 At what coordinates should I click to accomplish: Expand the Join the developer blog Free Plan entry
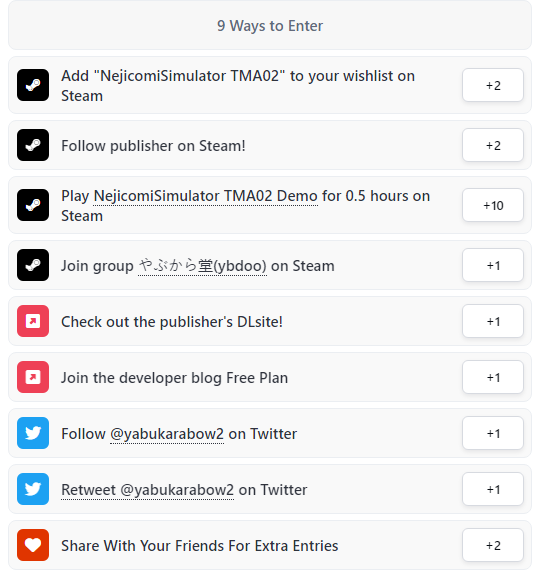[270, 377]
